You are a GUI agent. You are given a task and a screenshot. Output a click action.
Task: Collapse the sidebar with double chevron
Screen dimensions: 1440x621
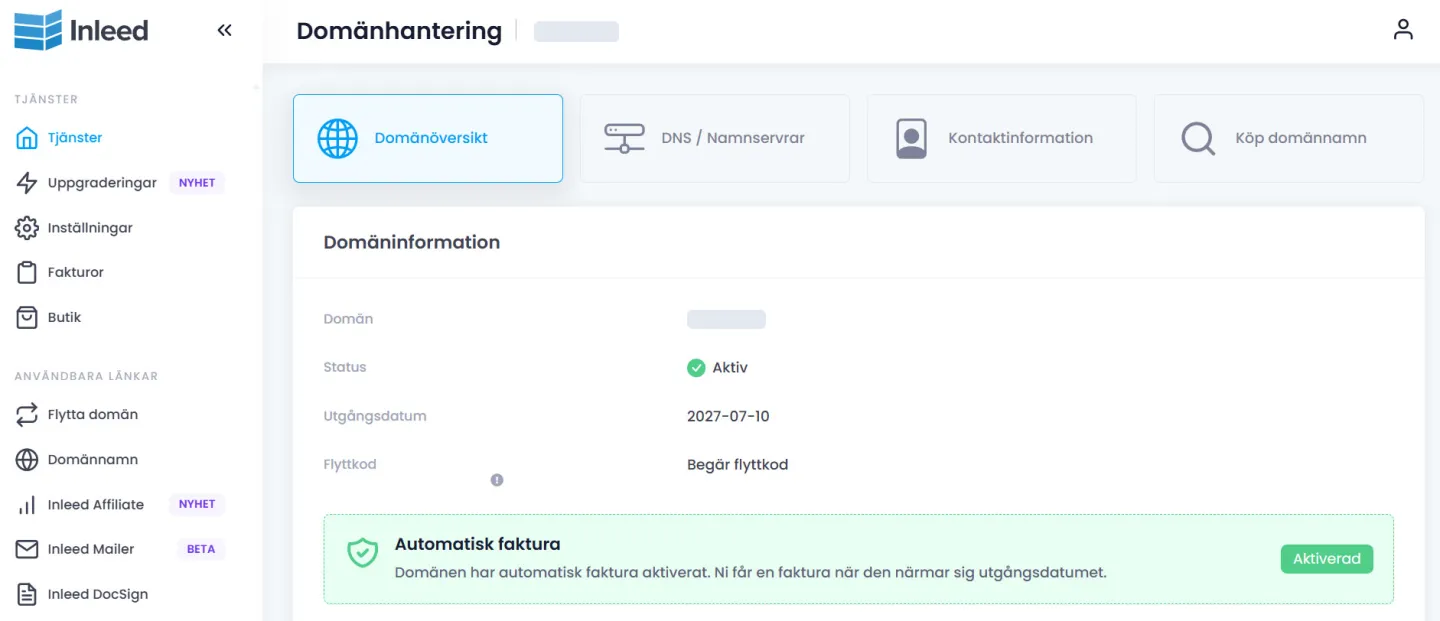click(x=224, y=30)
